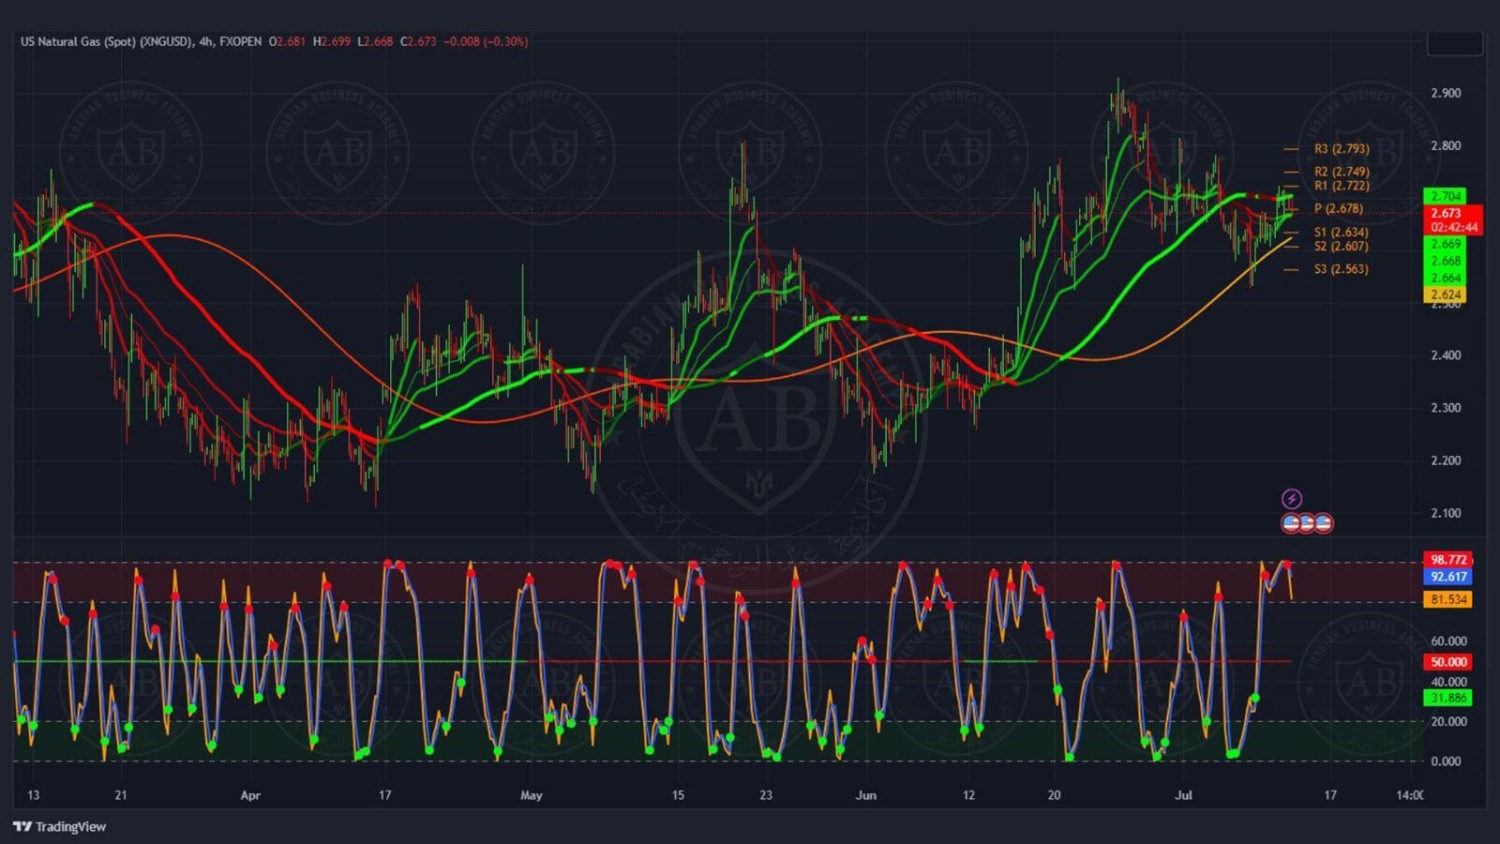This screenshot has width=1500, height=844.
Task: Click the 20.000 oscillator scale label
Action: click(1449, 722)
